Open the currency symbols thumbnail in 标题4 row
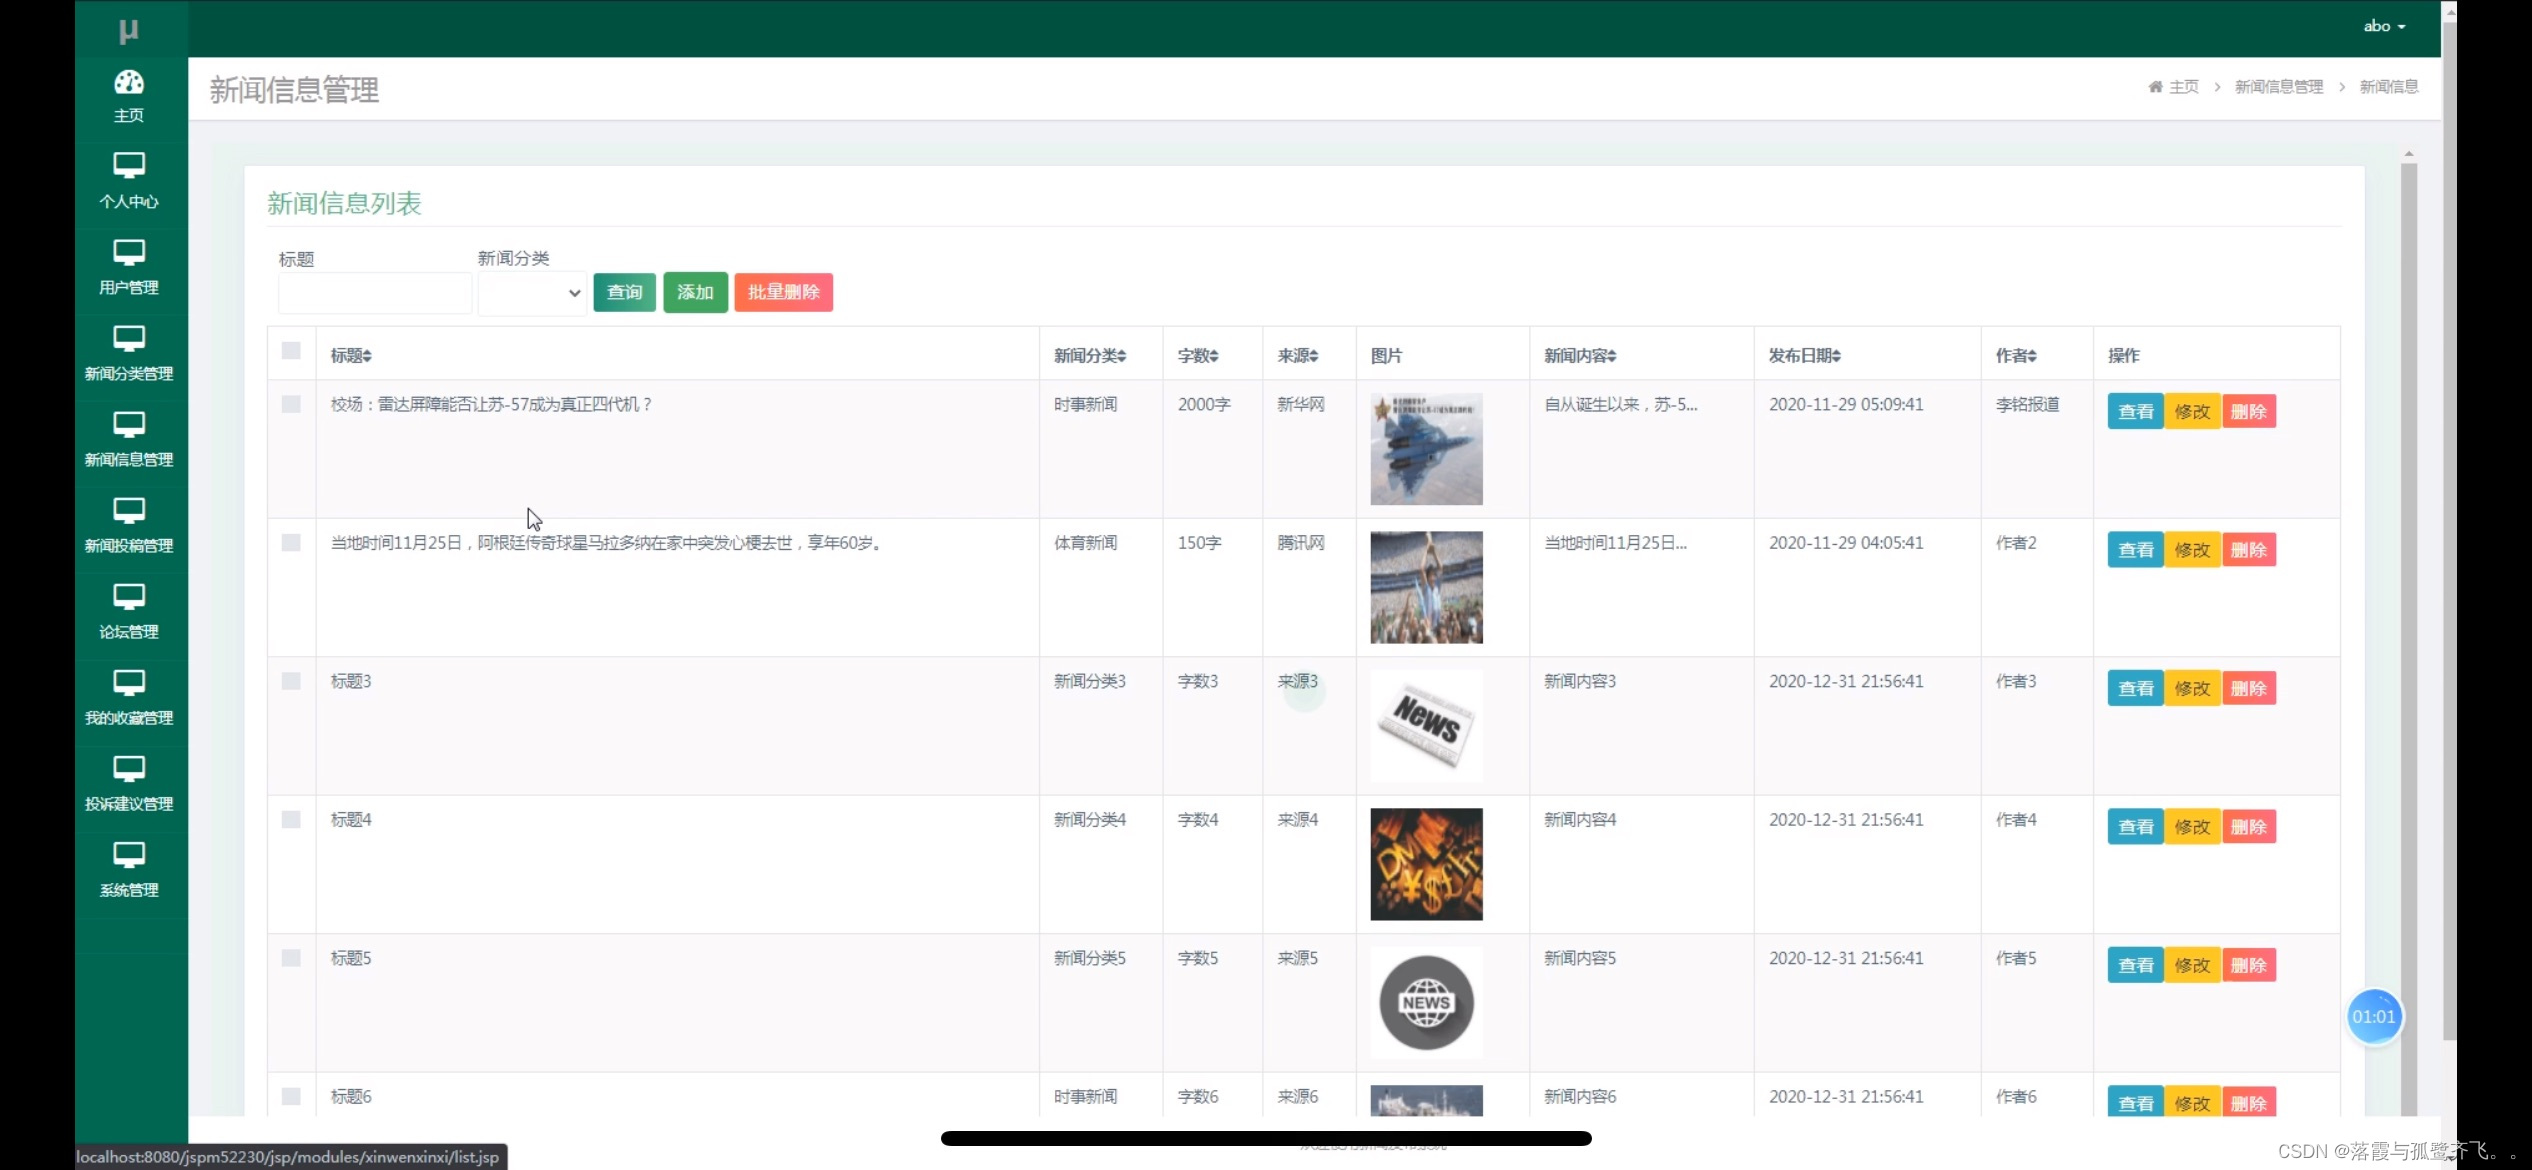The image size is (2532, 1170). click(1426, 864)
